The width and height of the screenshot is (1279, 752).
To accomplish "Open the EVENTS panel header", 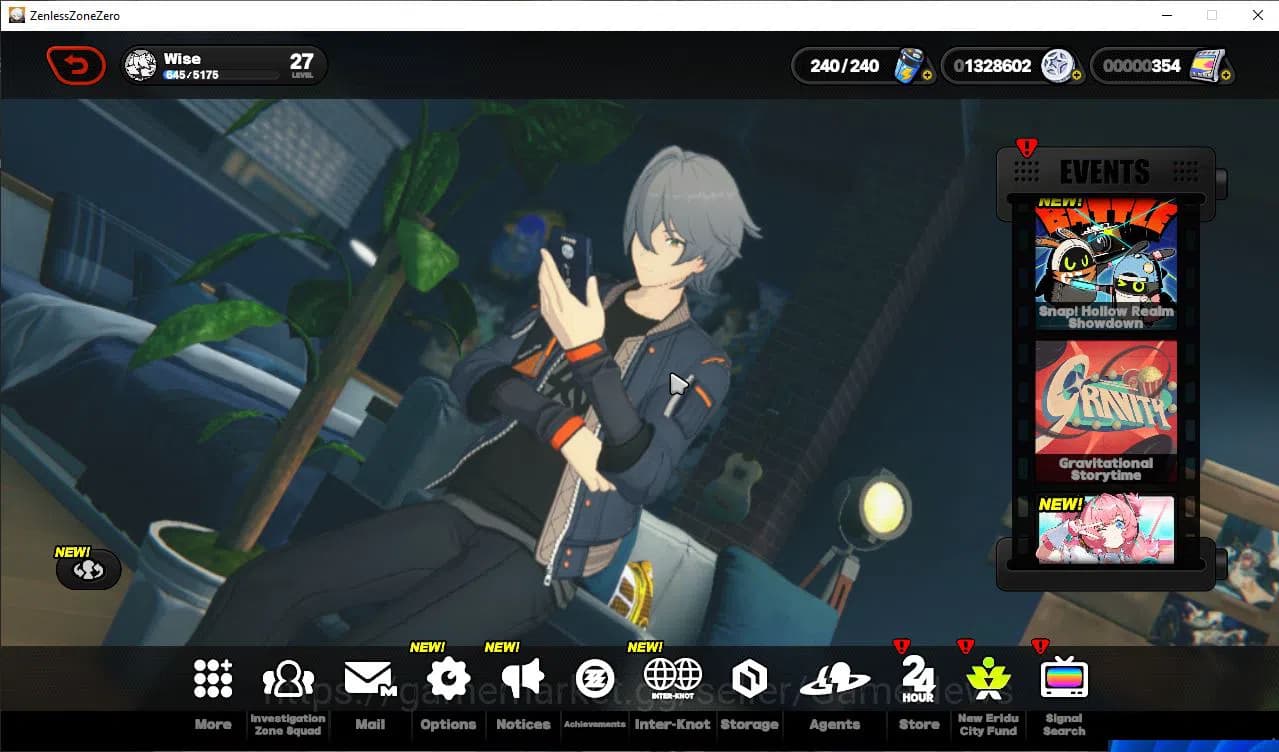I will point(1105,171).
